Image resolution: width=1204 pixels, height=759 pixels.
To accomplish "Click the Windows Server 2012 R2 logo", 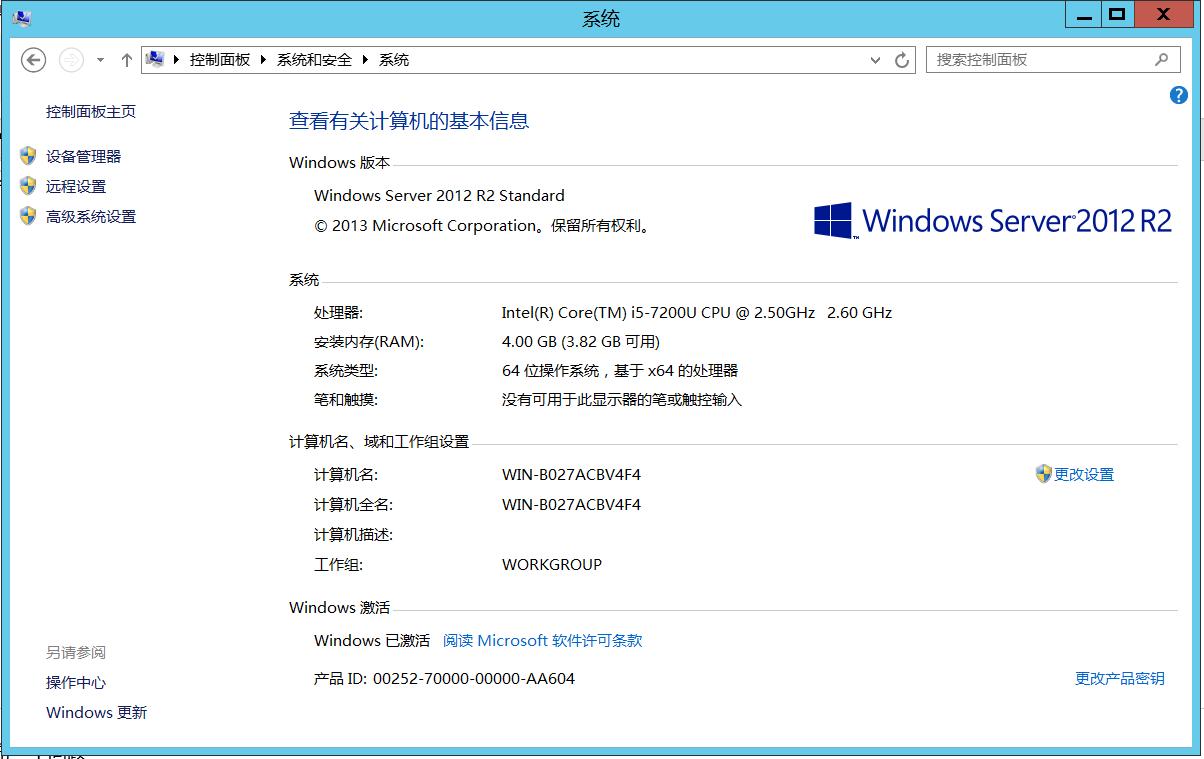I will (x=993, y=220).
